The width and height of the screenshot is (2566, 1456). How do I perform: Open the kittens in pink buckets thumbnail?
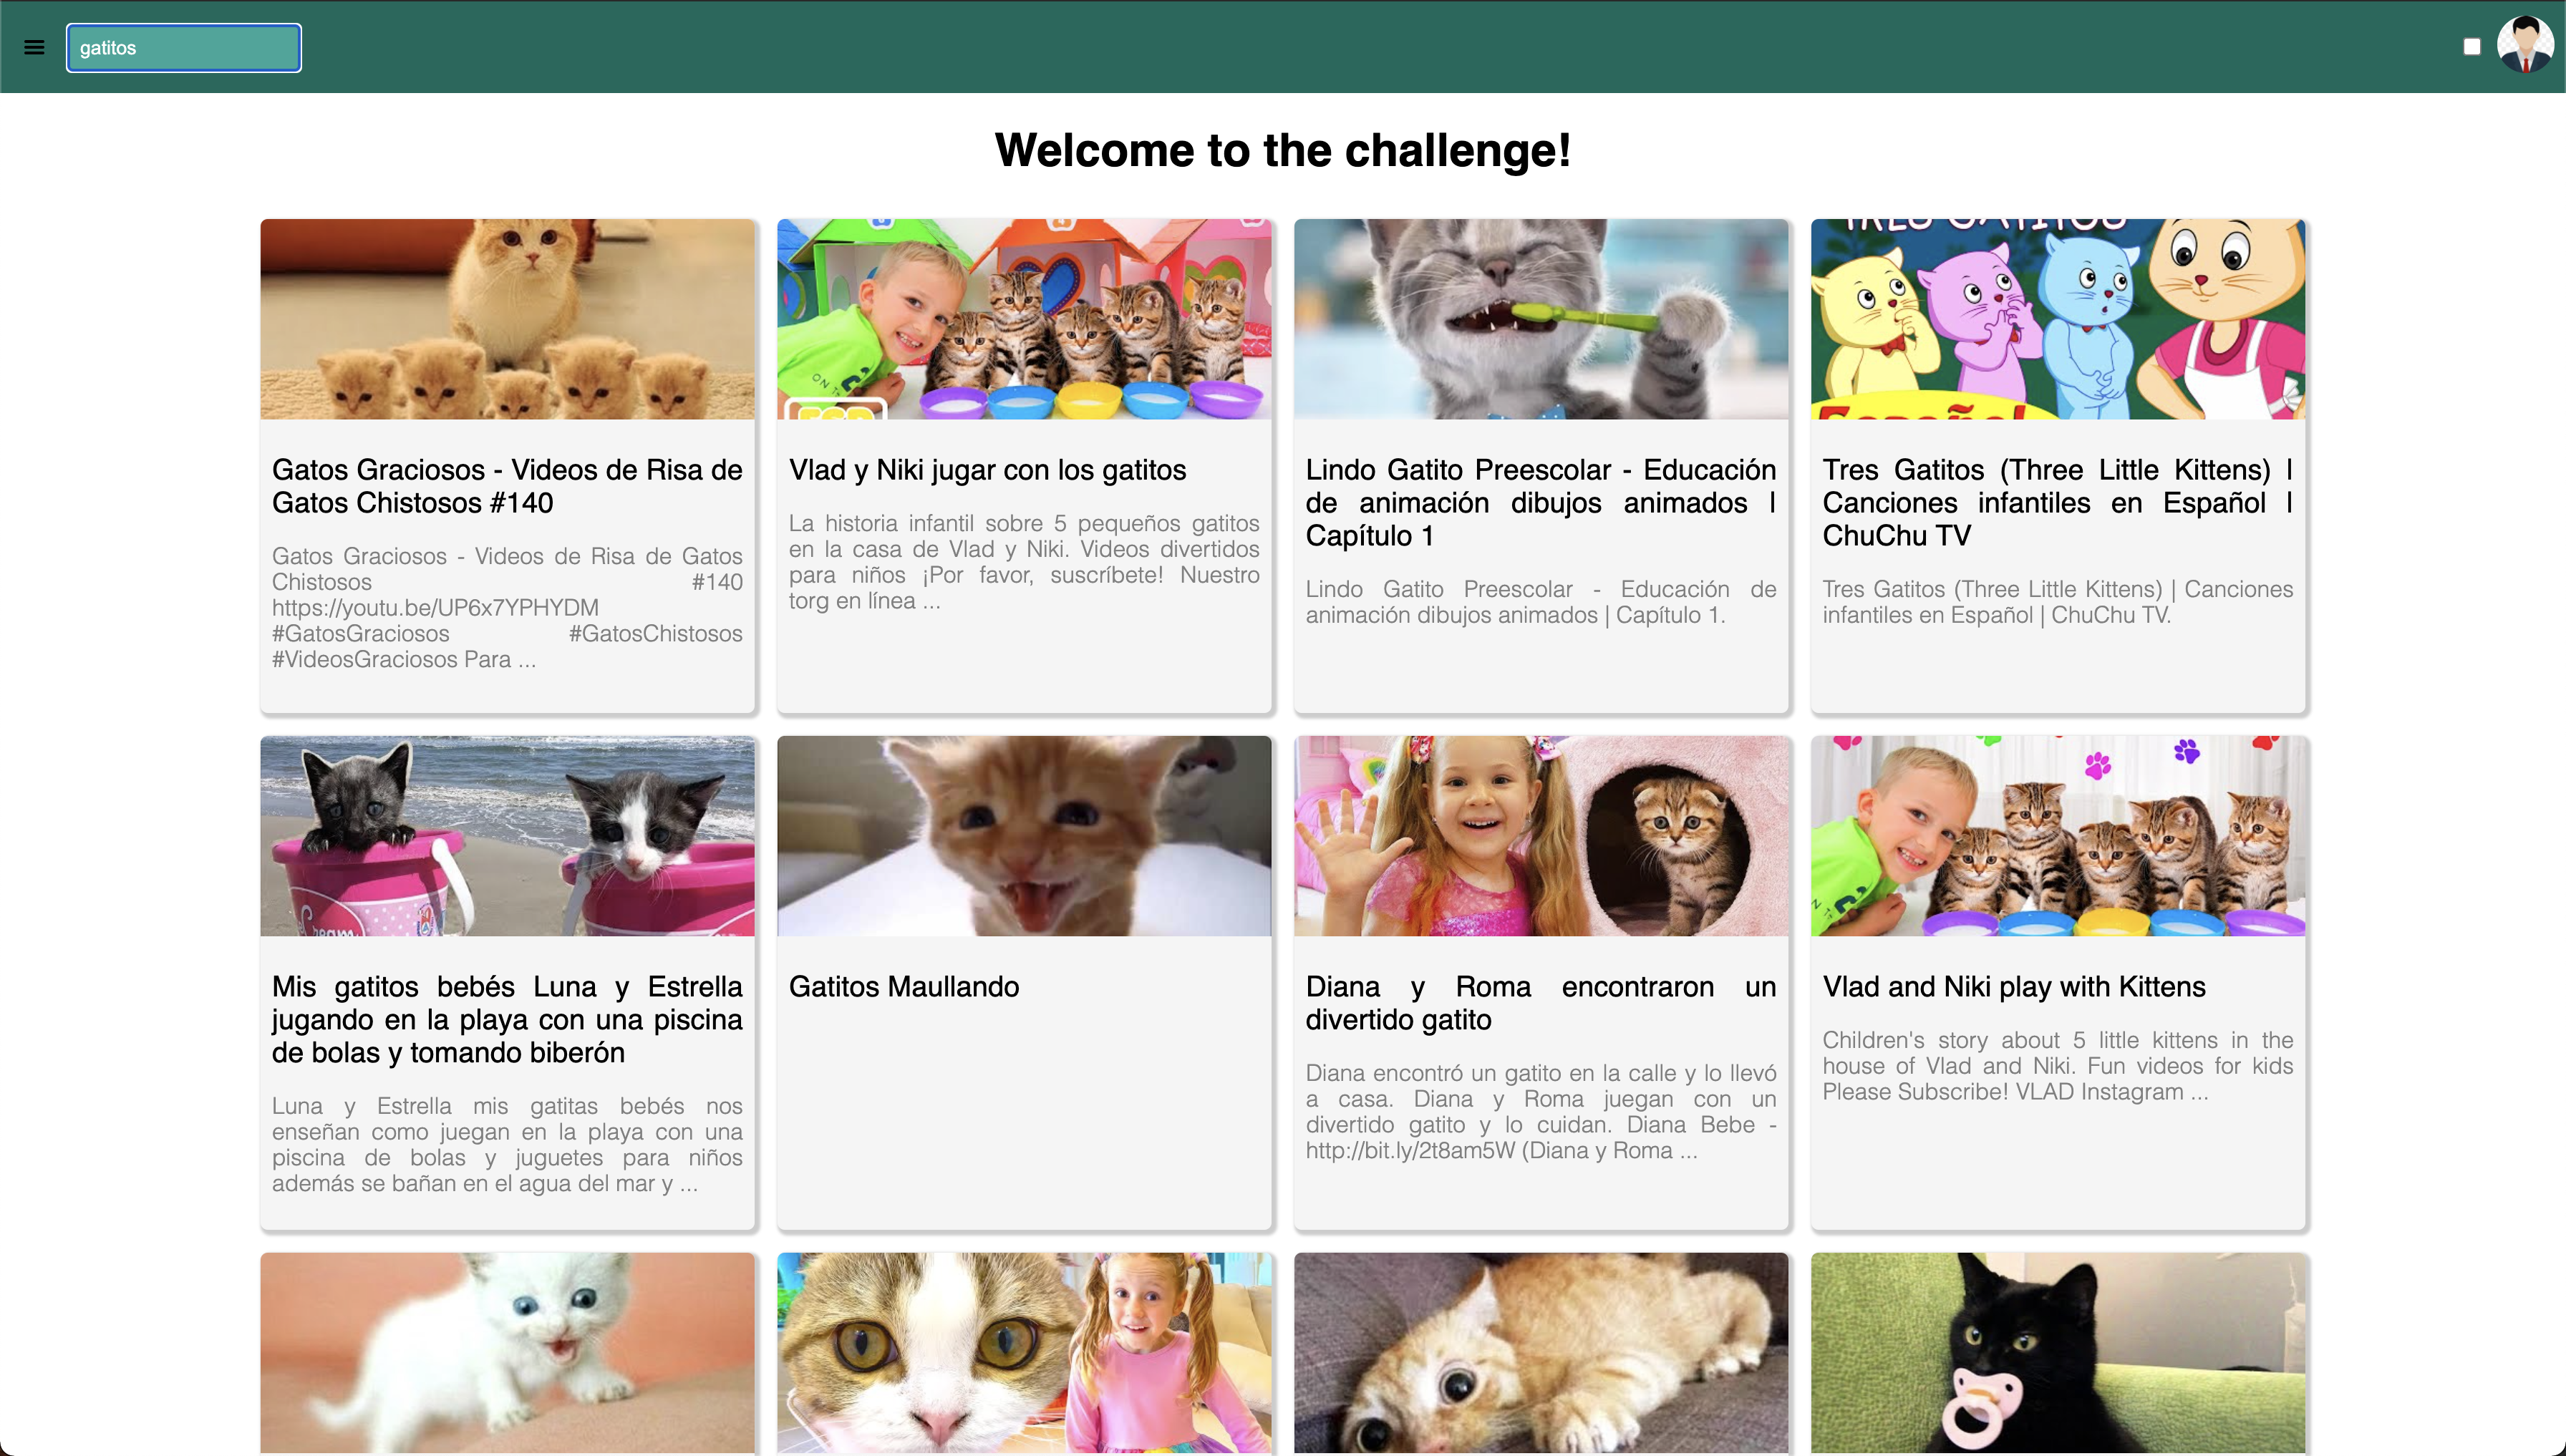click(x=508, y=836)
